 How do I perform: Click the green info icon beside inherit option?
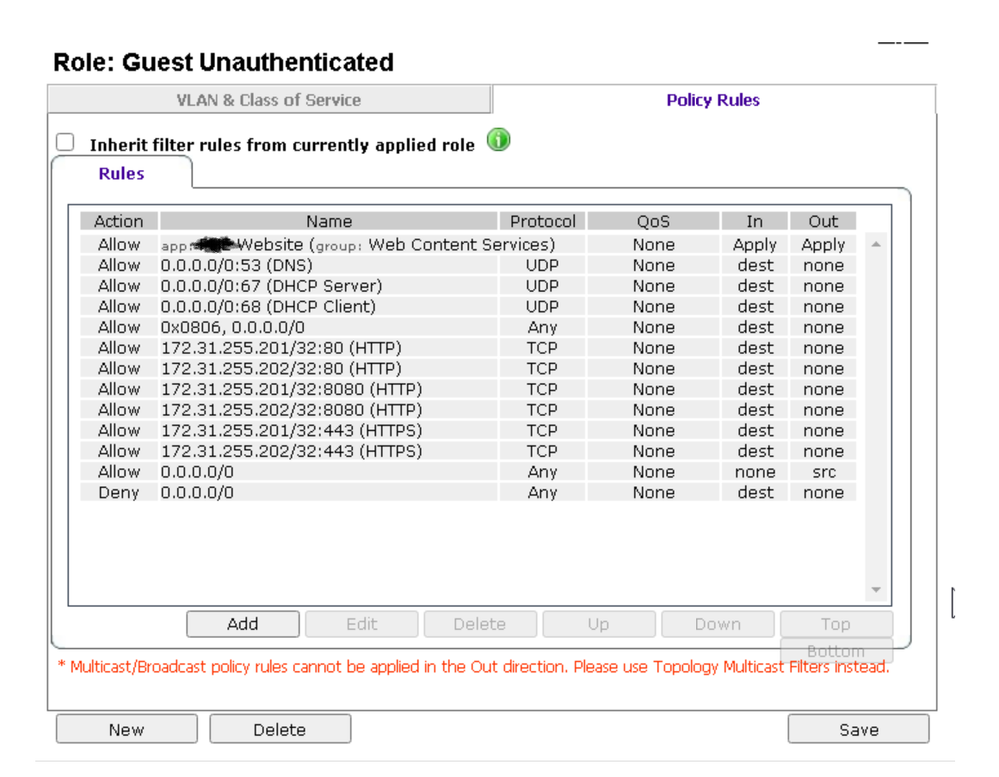tap(498, 141)
